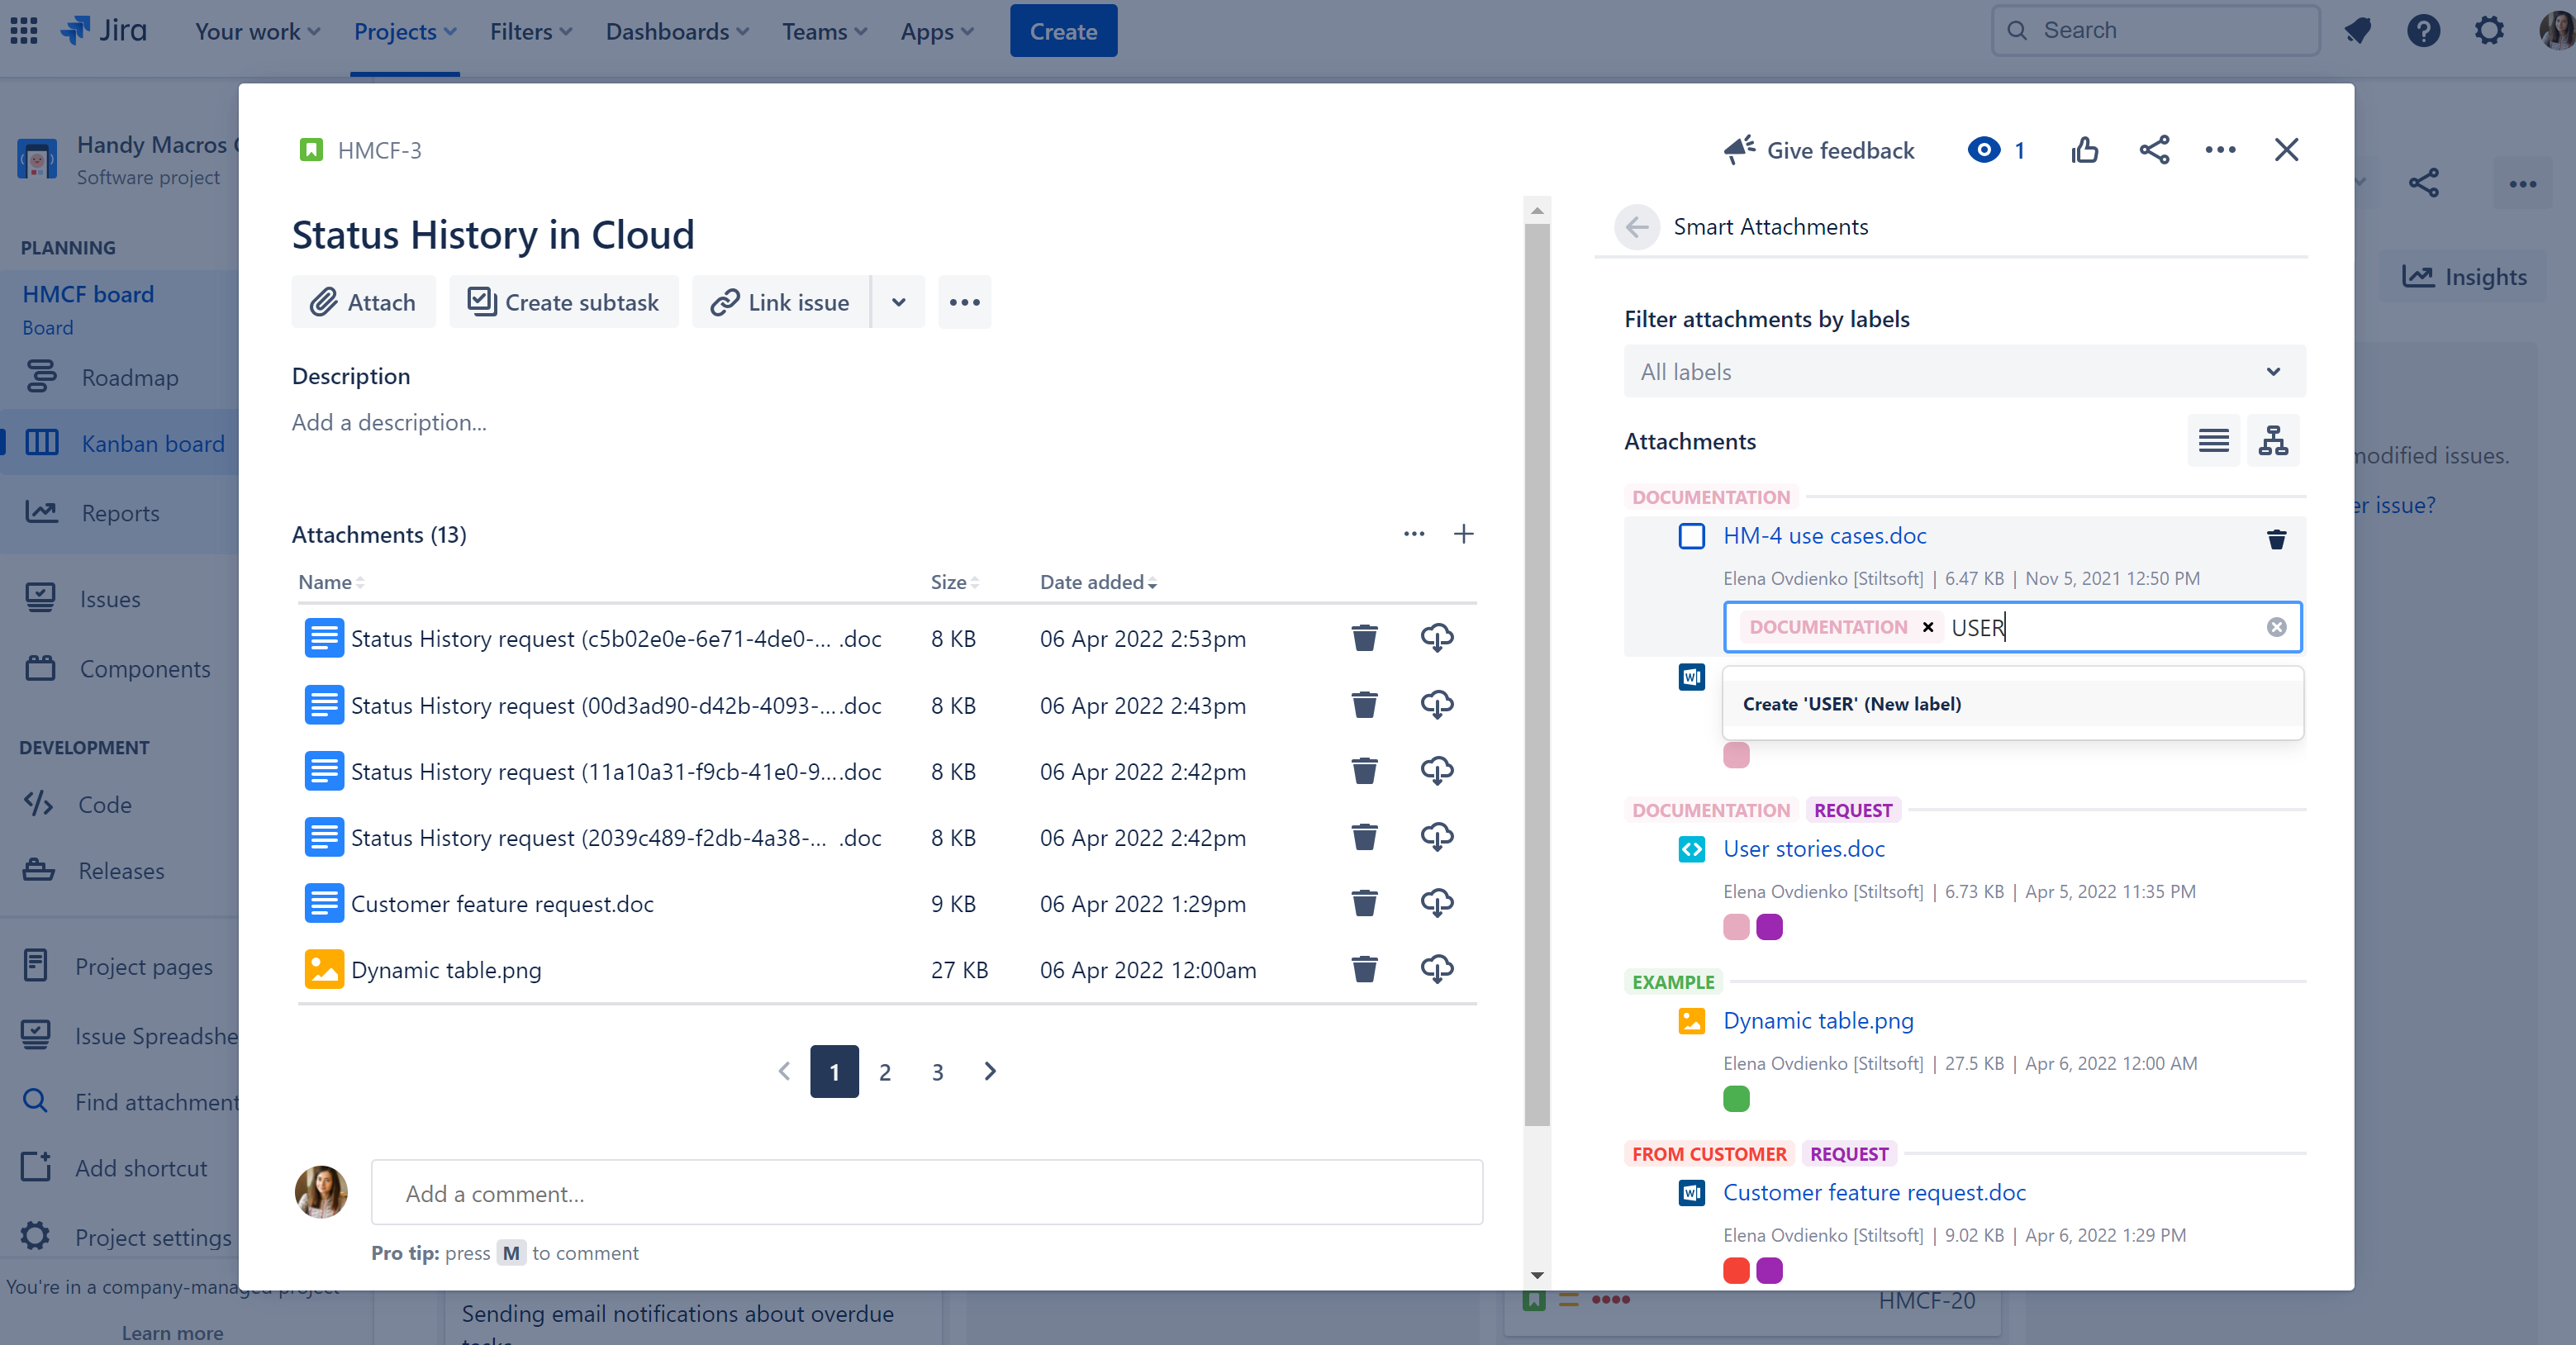2576x1345 pixels.
Task: Open Reports in the sidebar
Action: pos(120,512)
